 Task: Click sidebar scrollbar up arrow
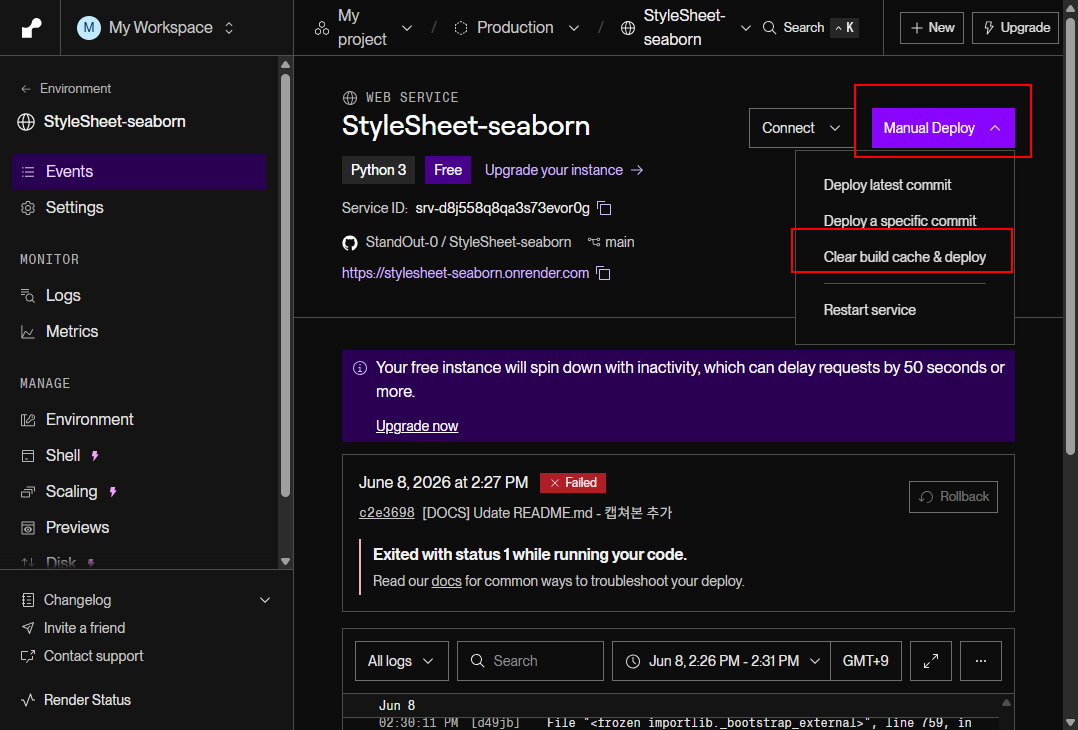[285, 65]
